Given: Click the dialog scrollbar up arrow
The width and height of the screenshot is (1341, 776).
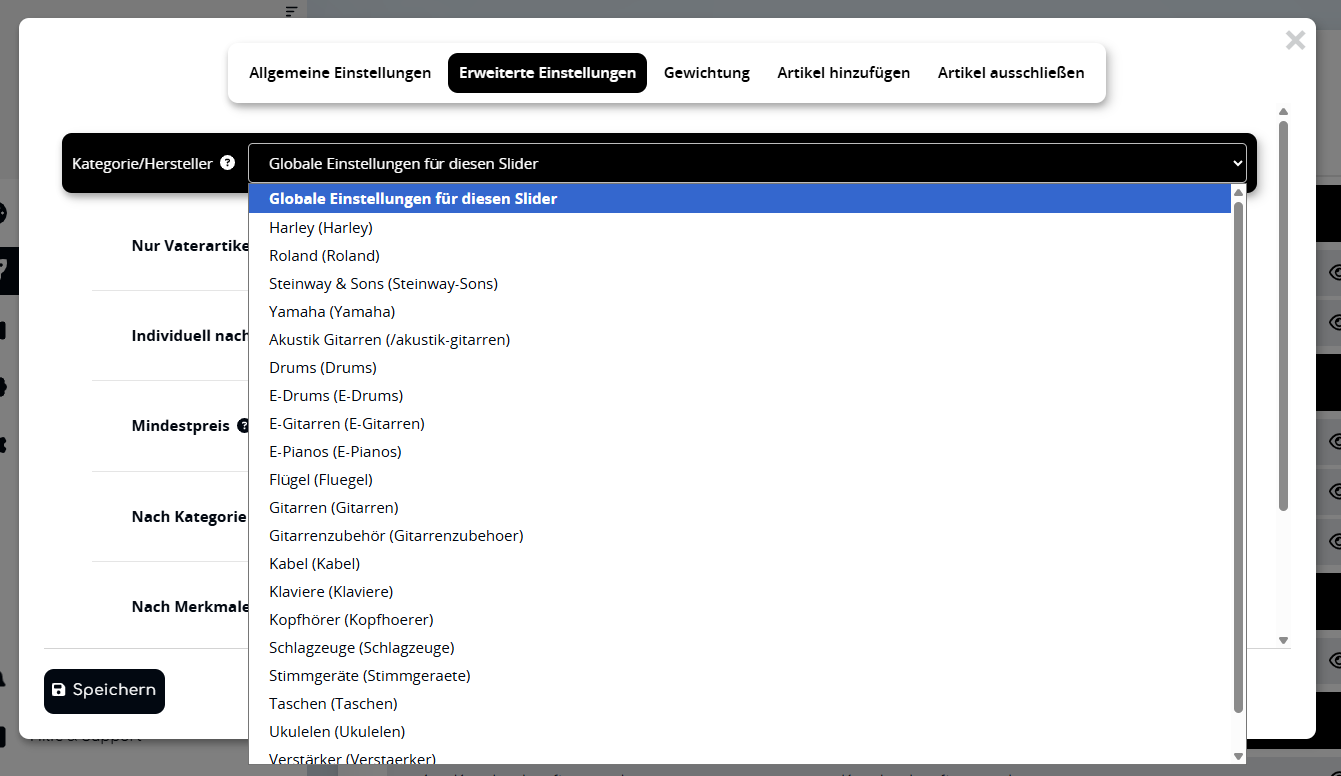Looking at the screenshot, I should pos(1283,112).
